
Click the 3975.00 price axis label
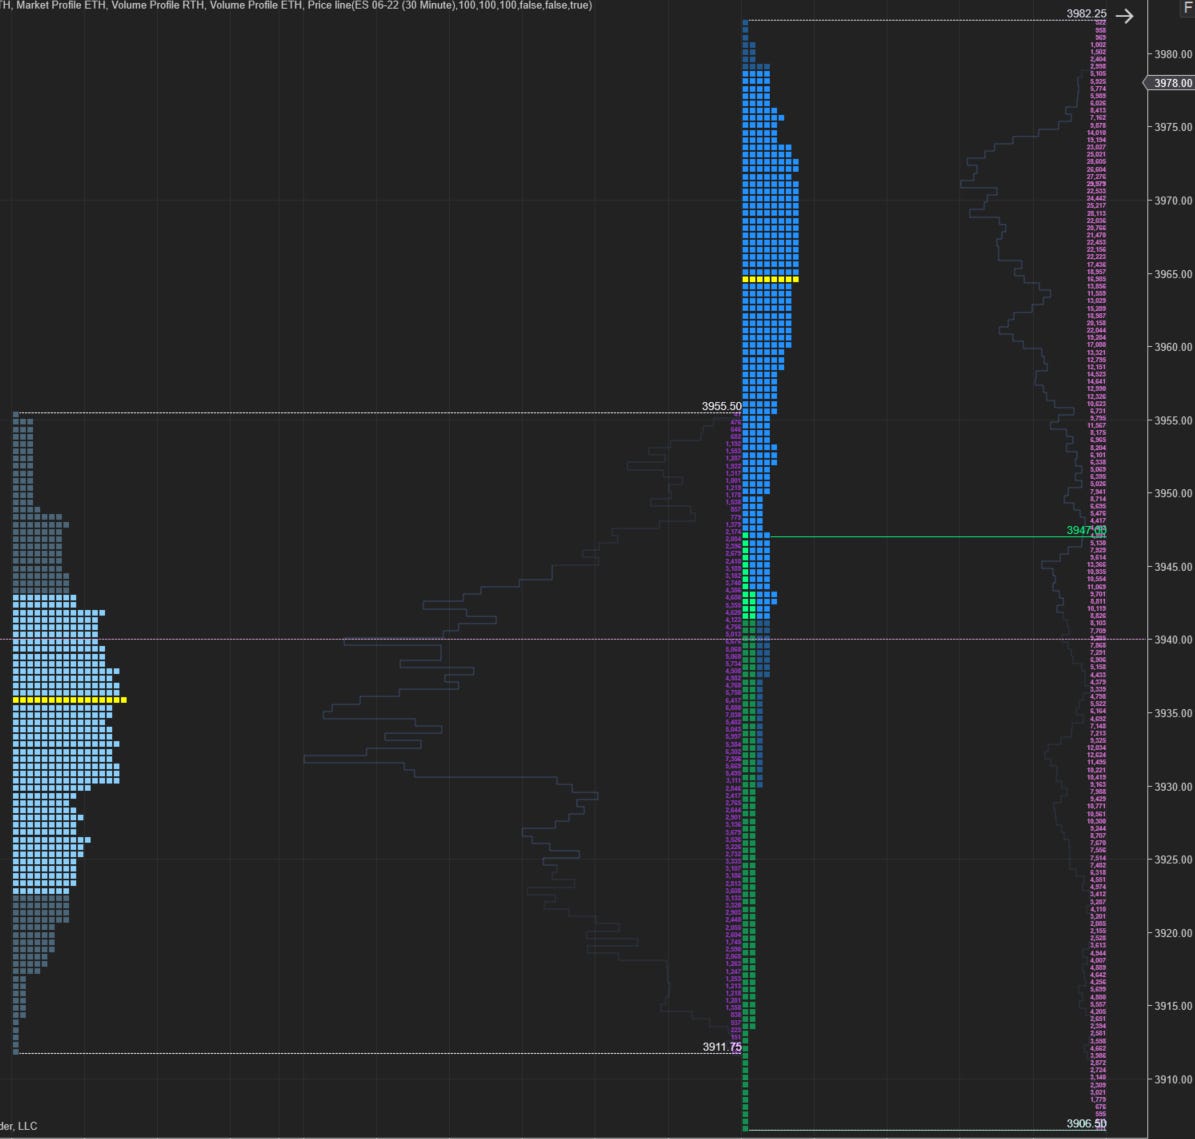point(1173,127)
